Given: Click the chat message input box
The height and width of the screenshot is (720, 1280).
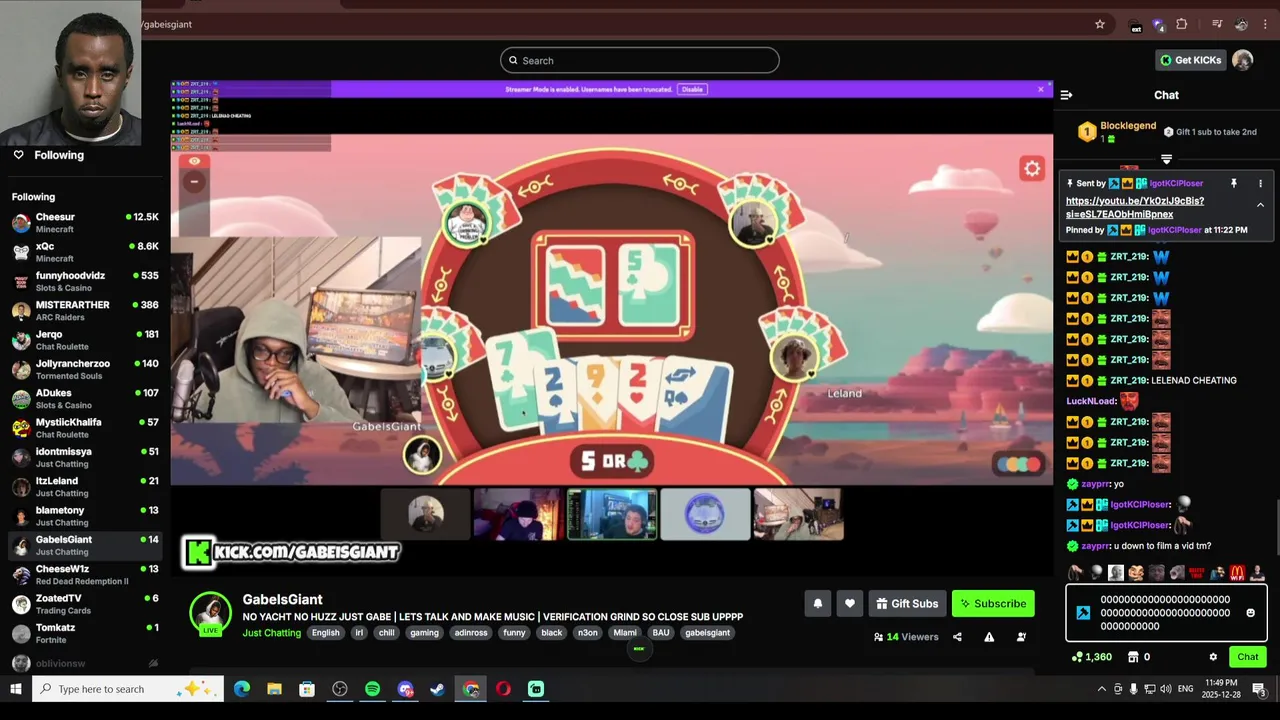Looking at the screenshot, I should coord(1166,613).
